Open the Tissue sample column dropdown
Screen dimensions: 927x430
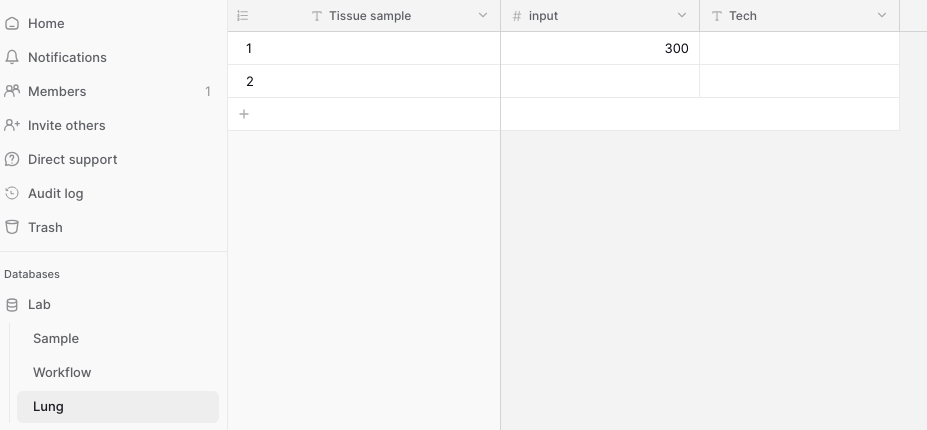[x=482, y=15]
